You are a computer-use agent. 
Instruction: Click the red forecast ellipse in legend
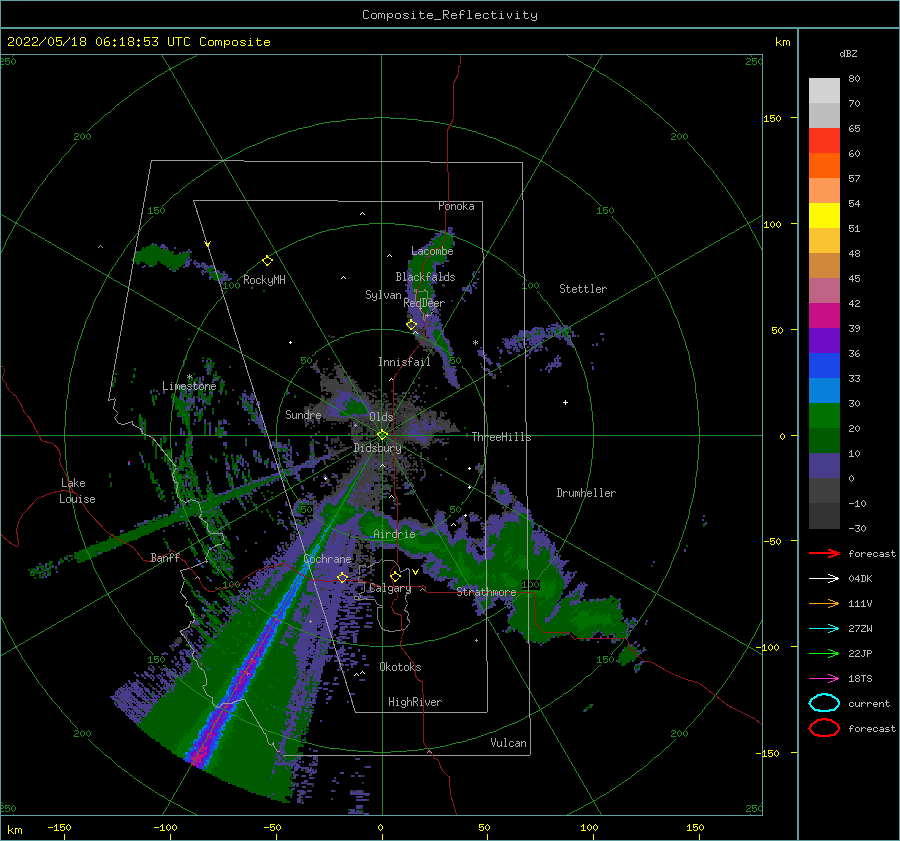pos(824,728)
